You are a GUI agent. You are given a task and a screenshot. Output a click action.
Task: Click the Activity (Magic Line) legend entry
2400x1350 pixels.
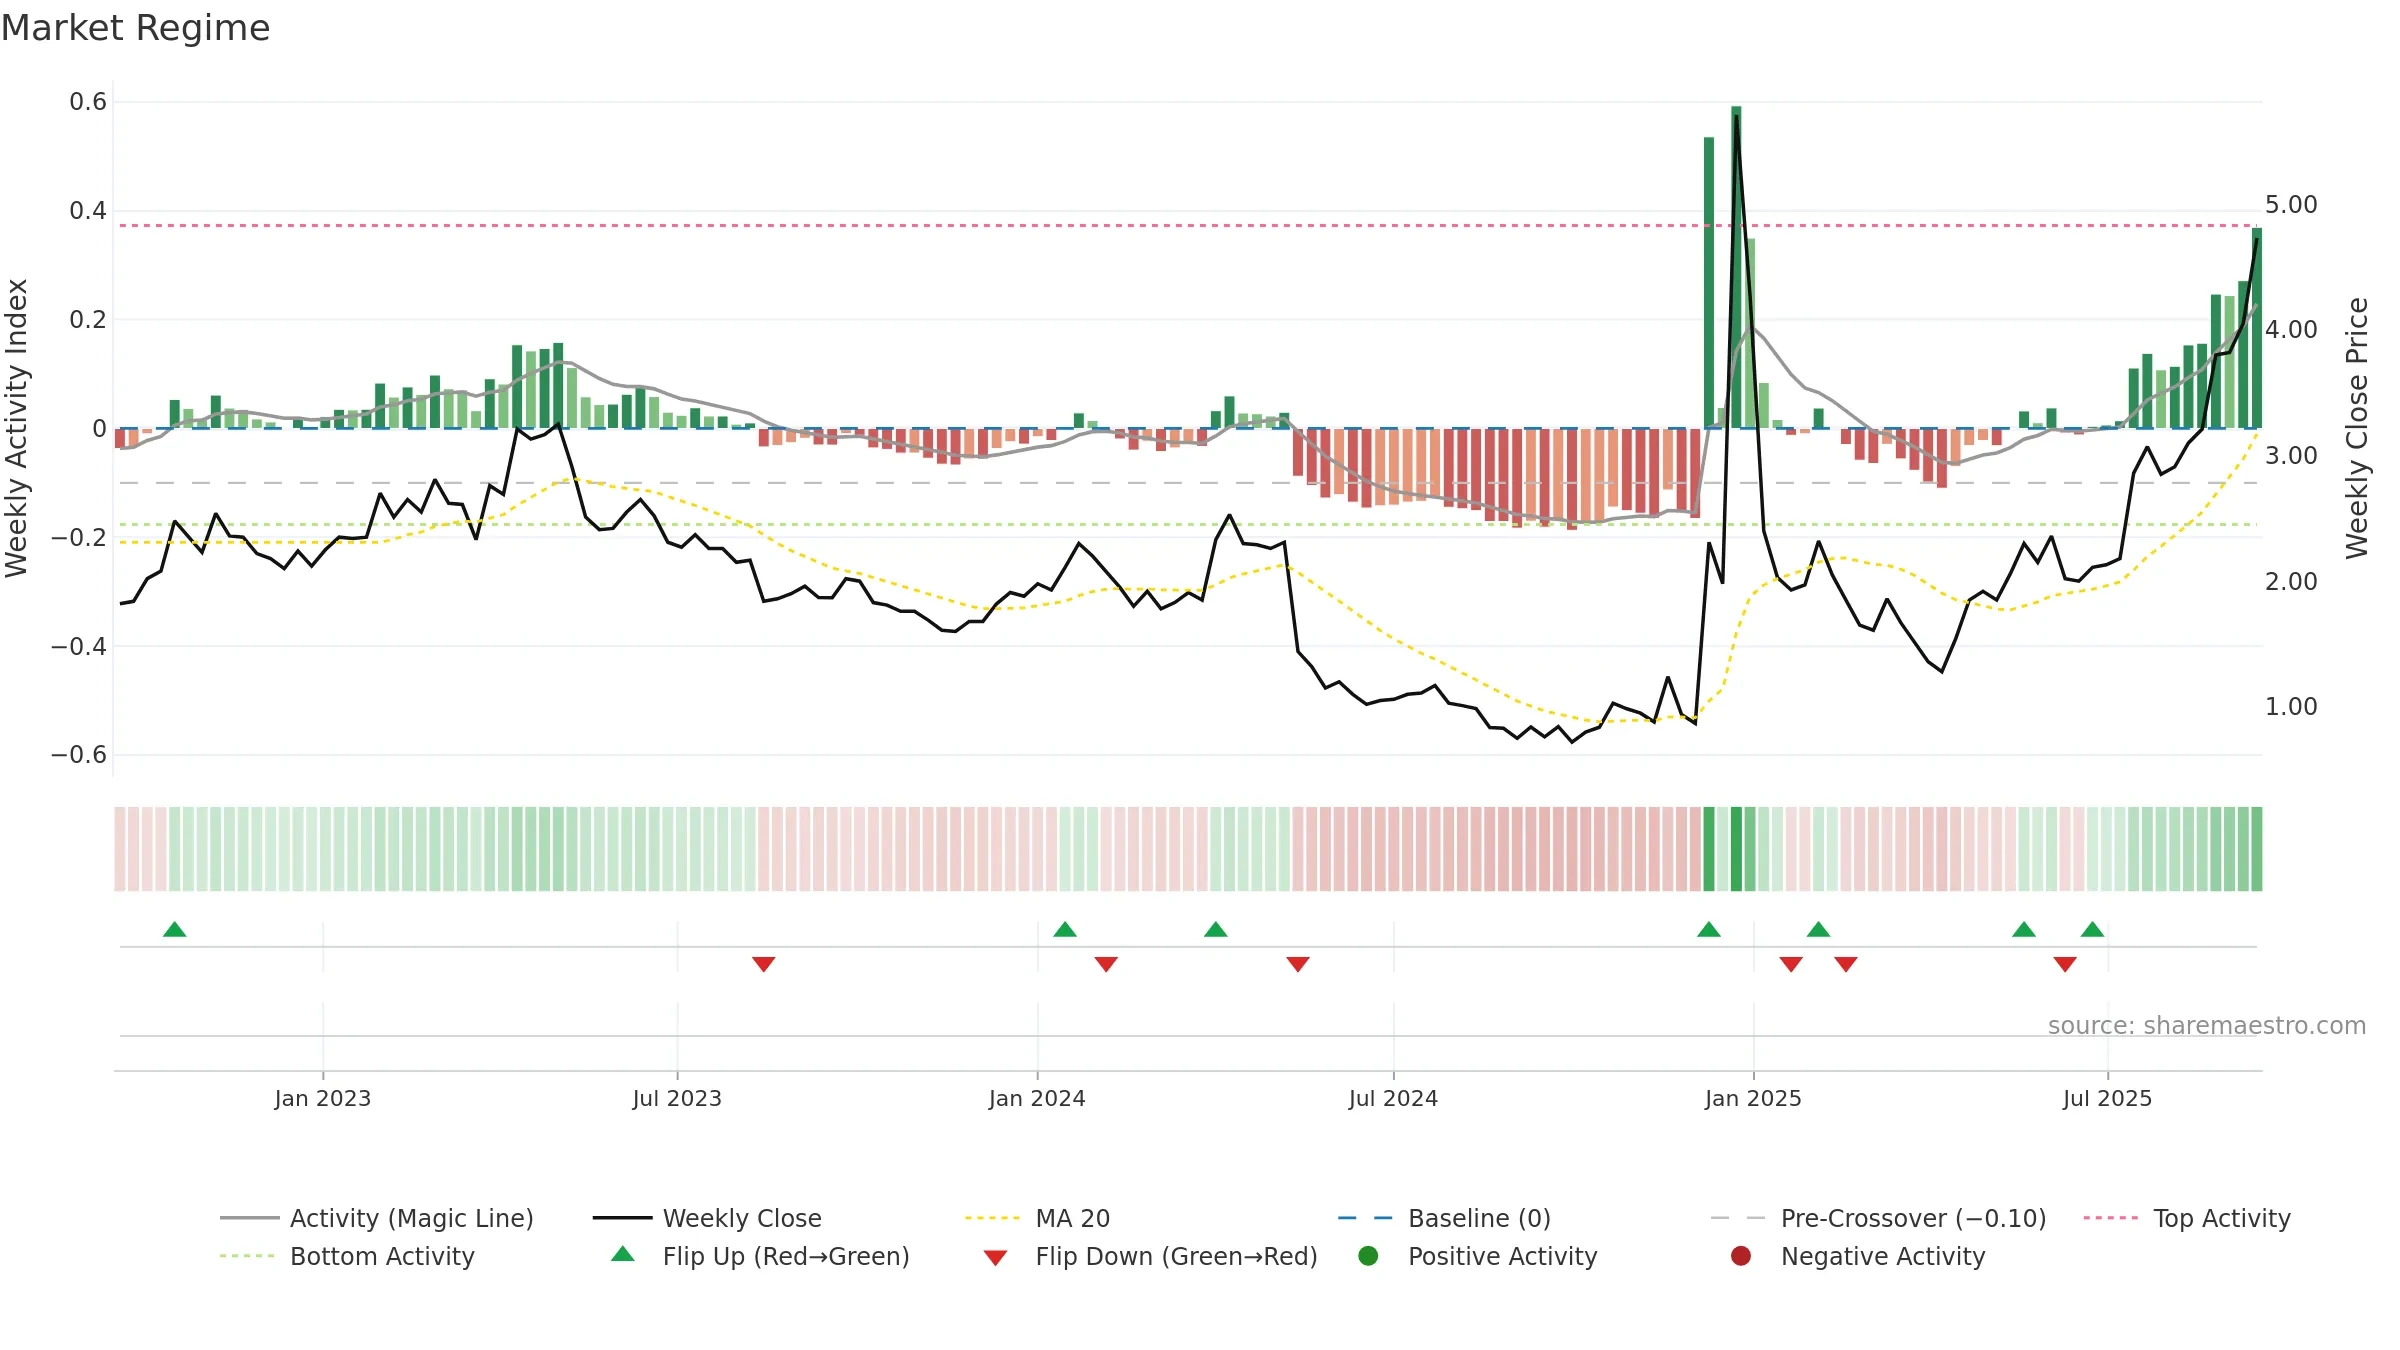coord(377,1218)
